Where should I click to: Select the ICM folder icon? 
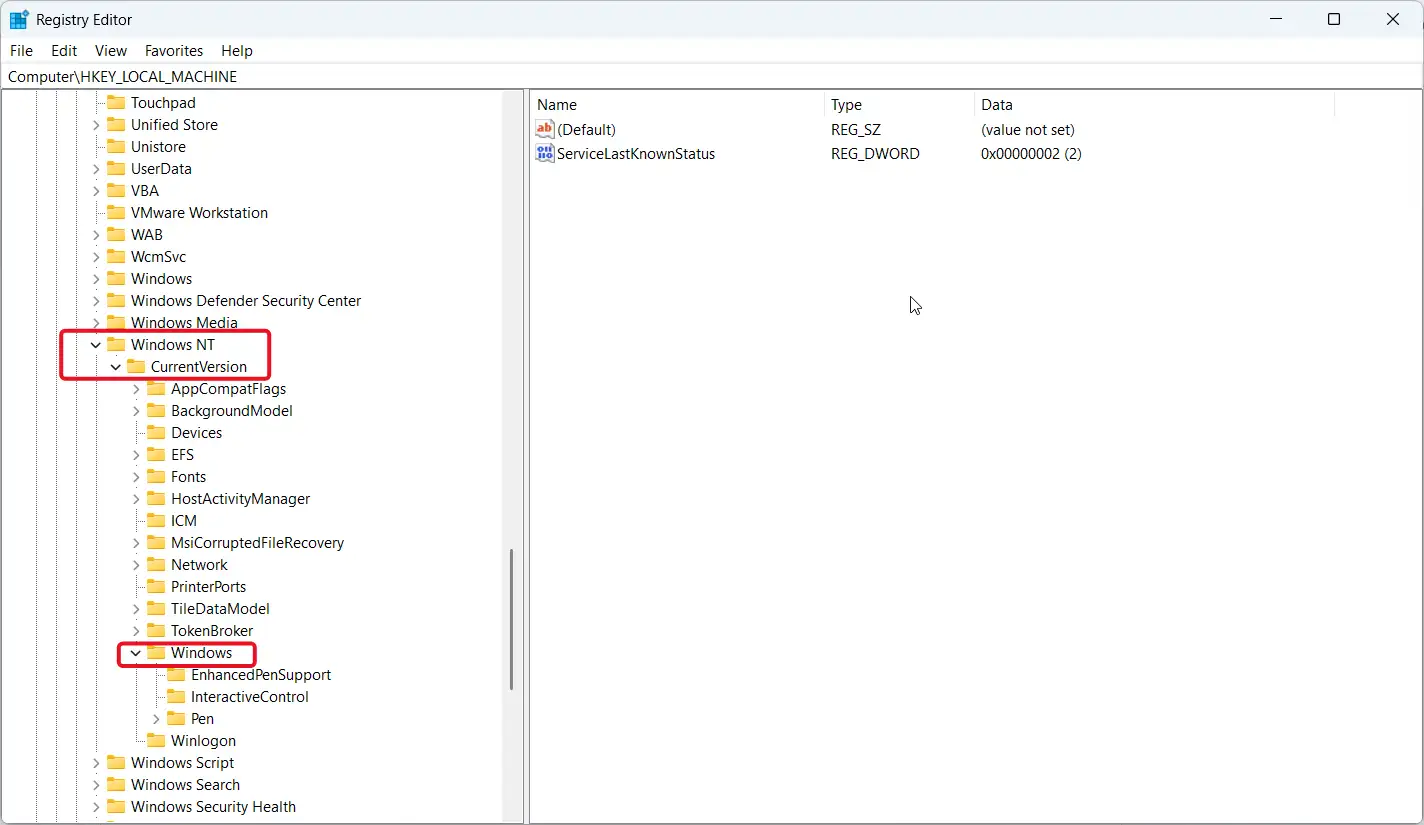point(156,521)
